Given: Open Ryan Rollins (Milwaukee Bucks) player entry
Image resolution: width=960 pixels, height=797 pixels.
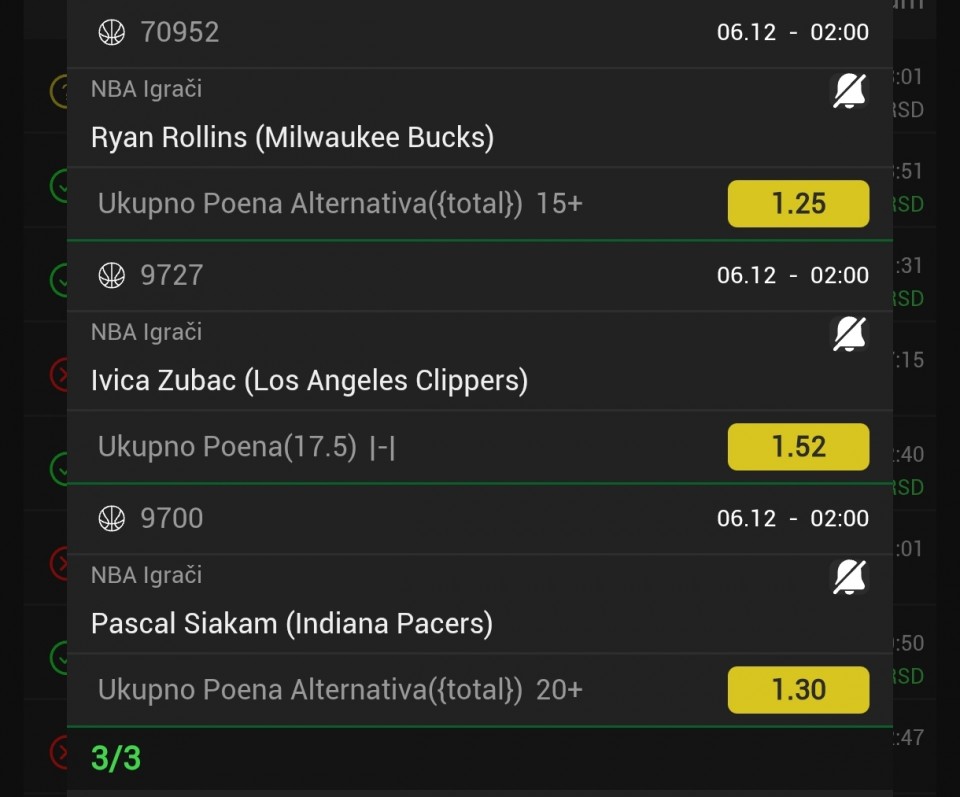Looking at the screenshot, I should click(x=292, y=137).
